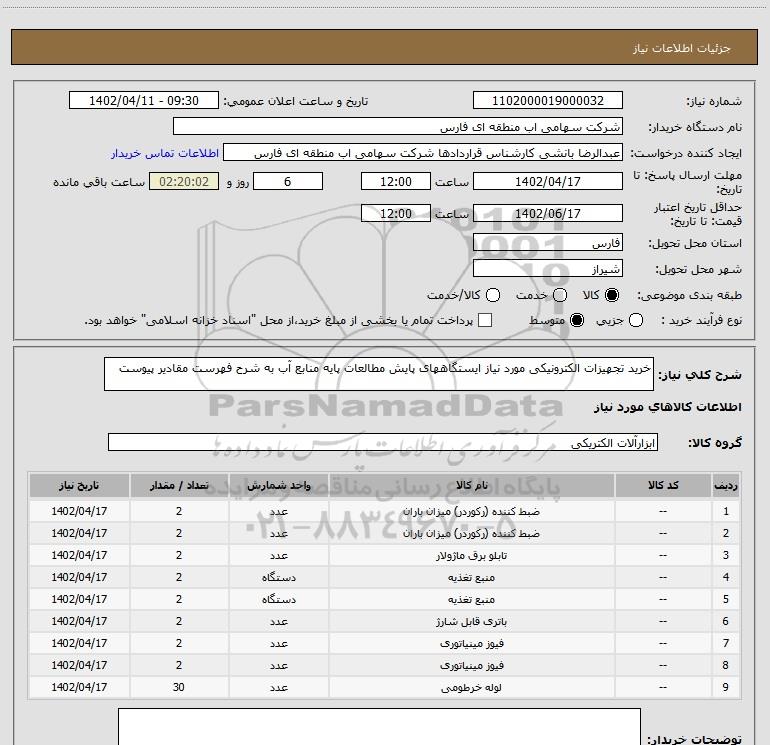Click the کد کالا column header
The height and width of the screenshot is (745, 770).
coord(663,485)
